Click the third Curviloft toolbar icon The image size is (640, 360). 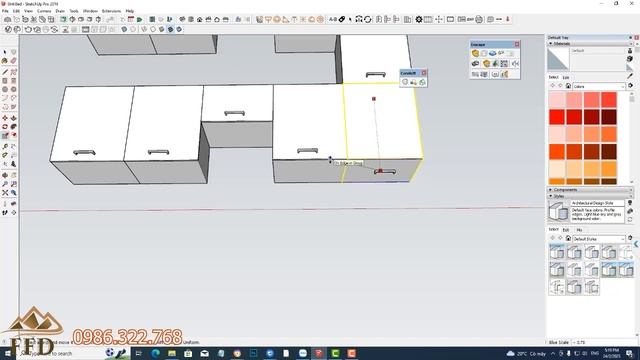[x=422, y=82]
